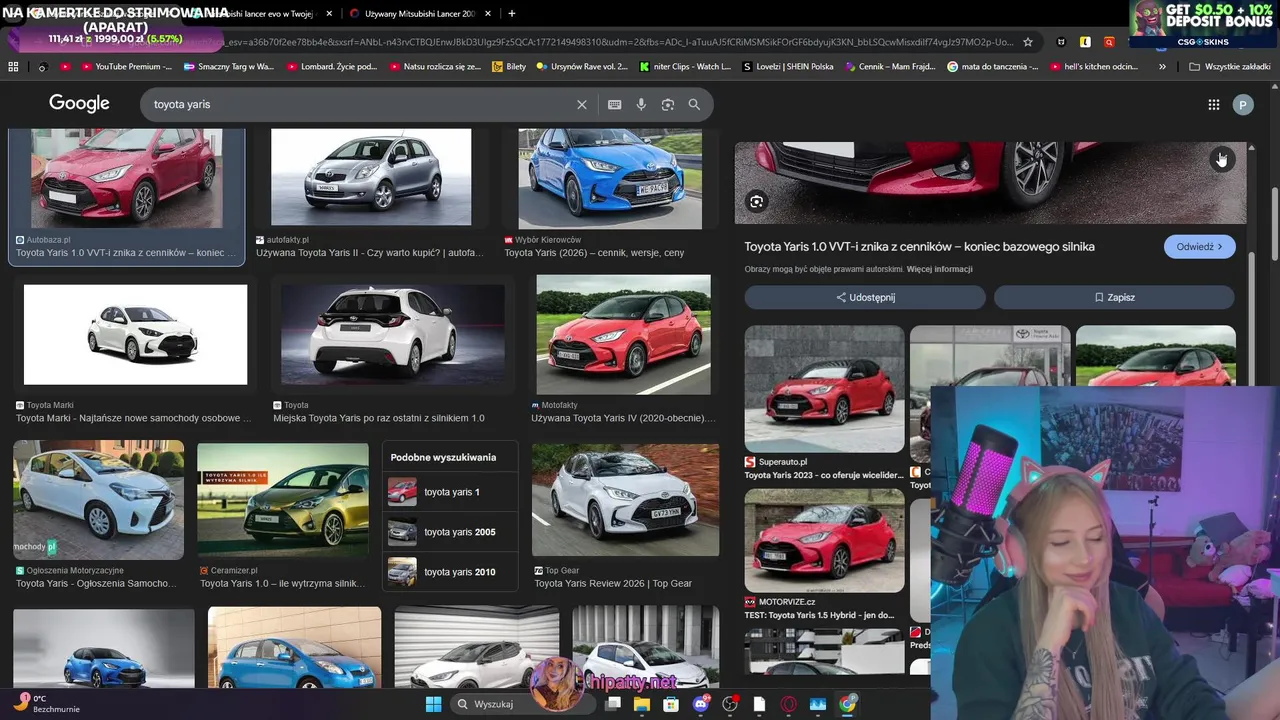Open the Chrome apps shortcut on bookmarks bar
This screenshot has height=720, width=1280.
click(x=13, y=67)
